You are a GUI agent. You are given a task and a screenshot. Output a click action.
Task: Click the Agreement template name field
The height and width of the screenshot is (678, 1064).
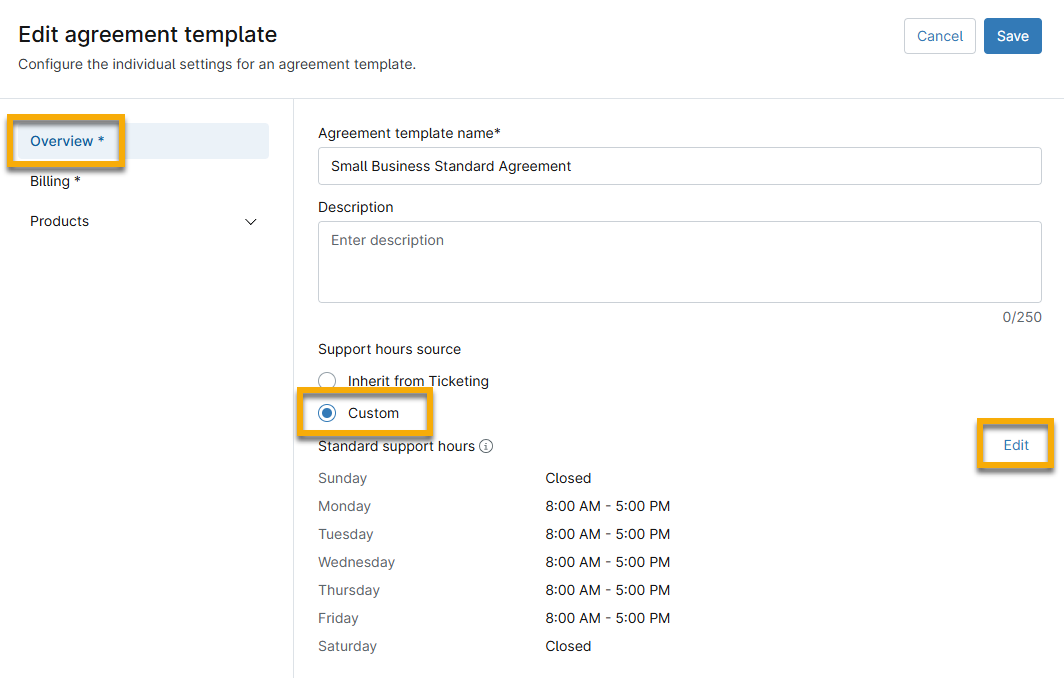coord(679,166)
